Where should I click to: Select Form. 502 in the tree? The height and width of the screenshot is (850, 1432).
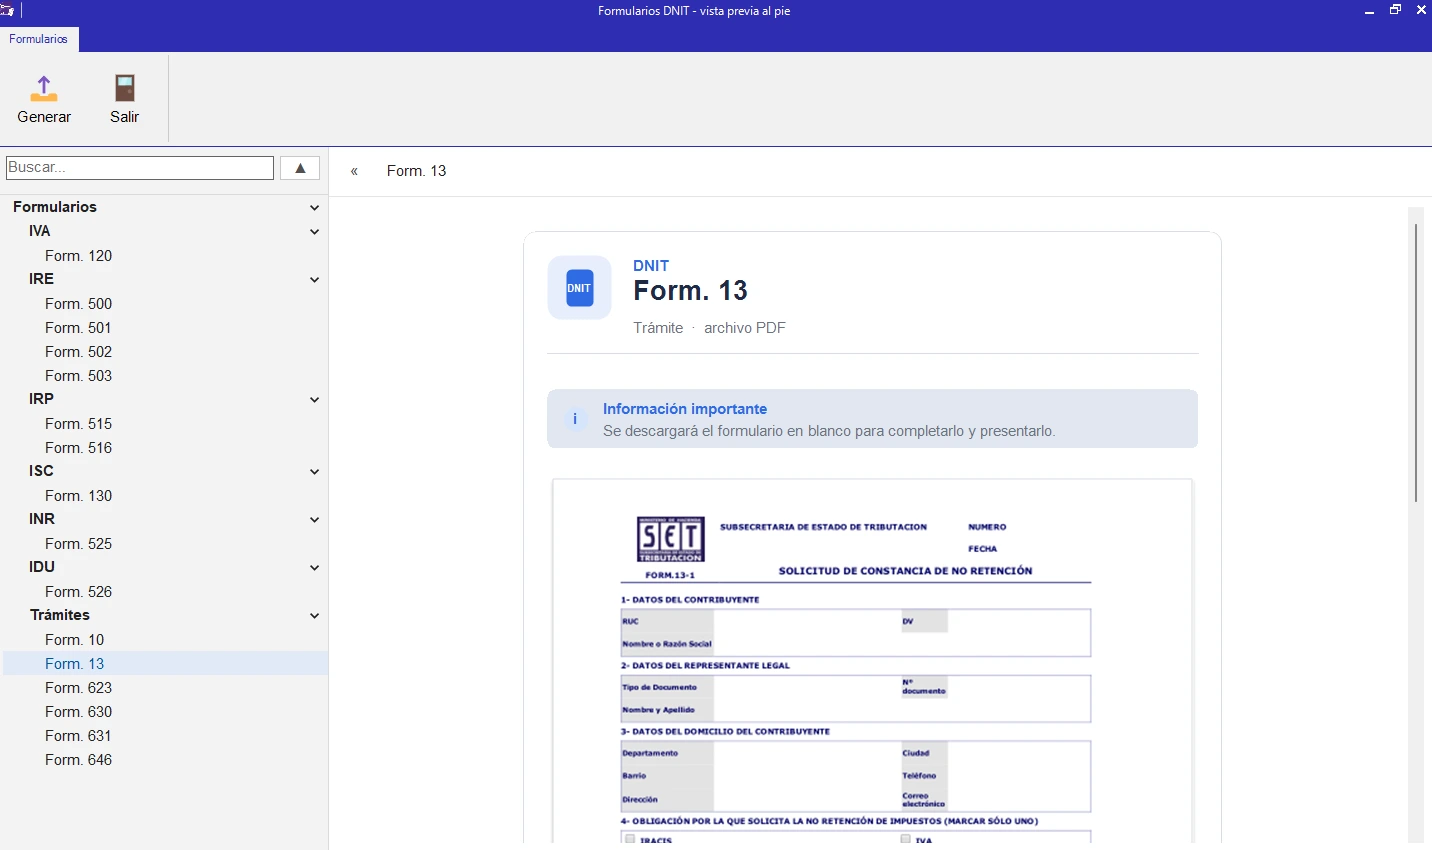tap(79, 352)
